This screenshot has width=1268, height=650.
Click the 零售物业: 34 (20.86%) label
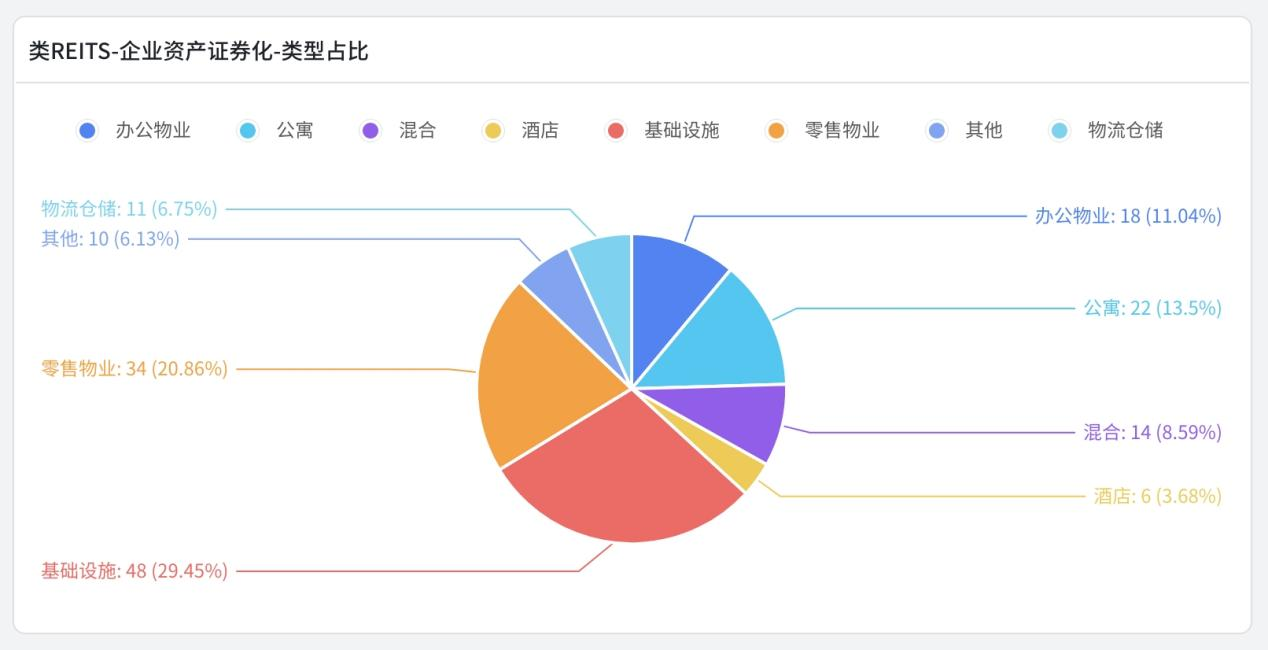tap(134, 369)
